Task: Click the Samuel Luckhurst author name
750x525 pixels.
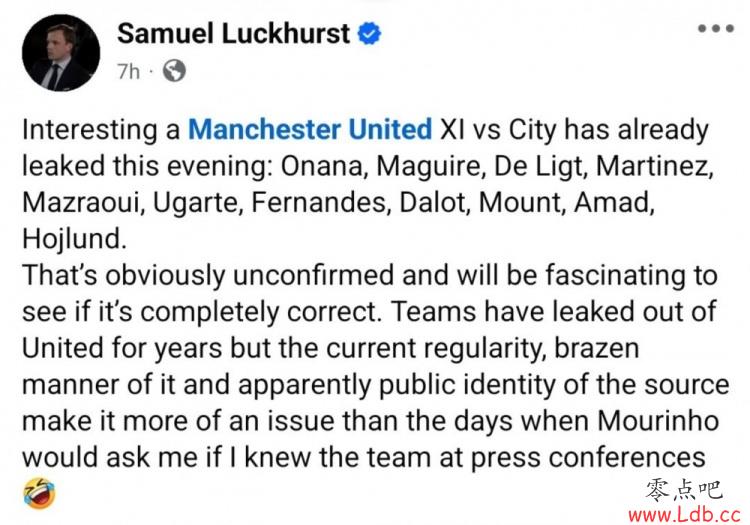Action: (233, 33)
